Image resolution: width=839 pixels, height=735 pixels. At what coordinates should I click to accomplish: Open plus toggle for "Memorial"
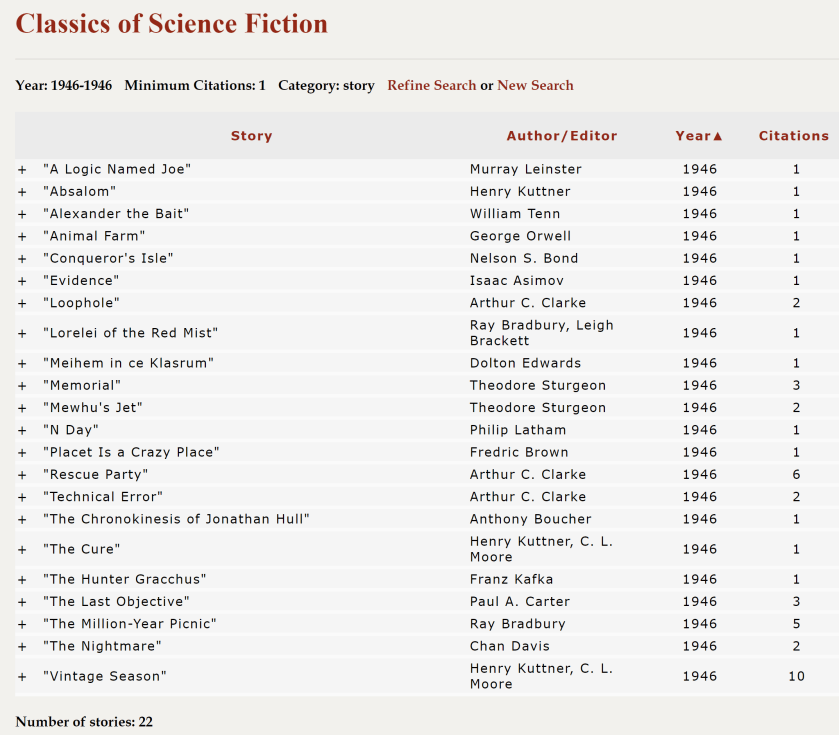tap(22, 386)
